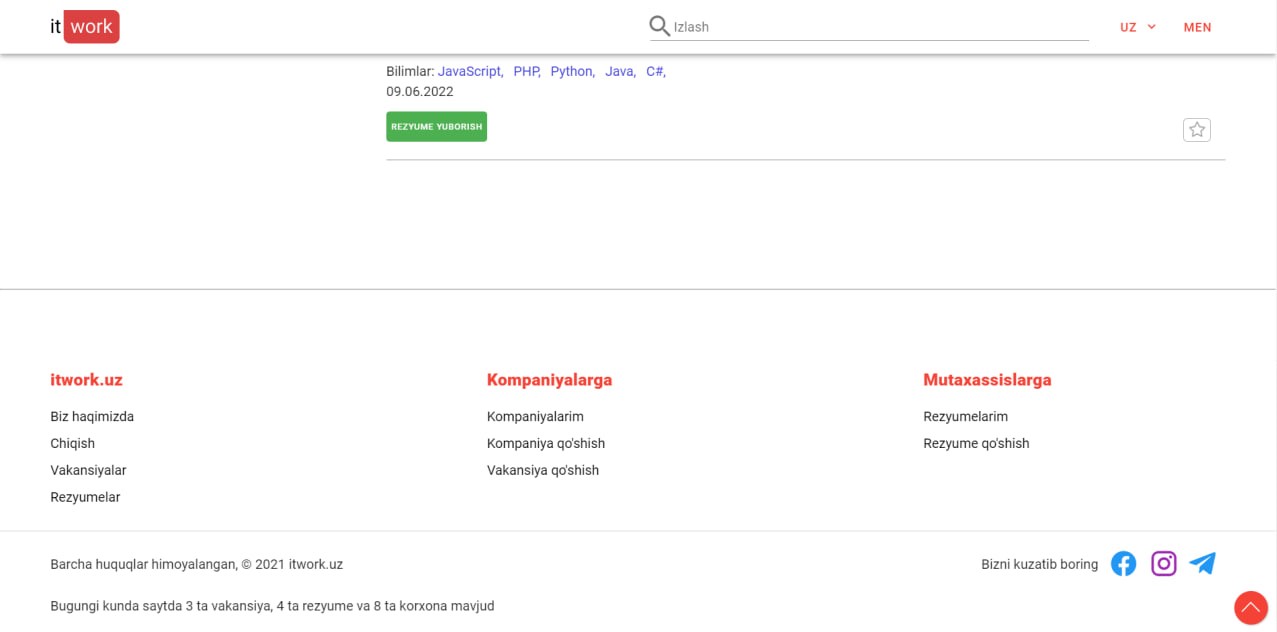Go to Vakansiyalar in the footer
1277x632 pixels.
coord(88,470)
